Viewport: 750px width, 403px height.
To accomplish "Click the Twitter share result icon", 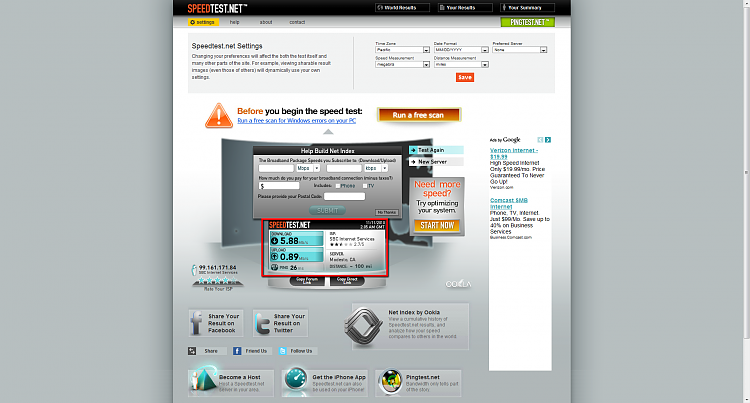I will click(263, 324).
